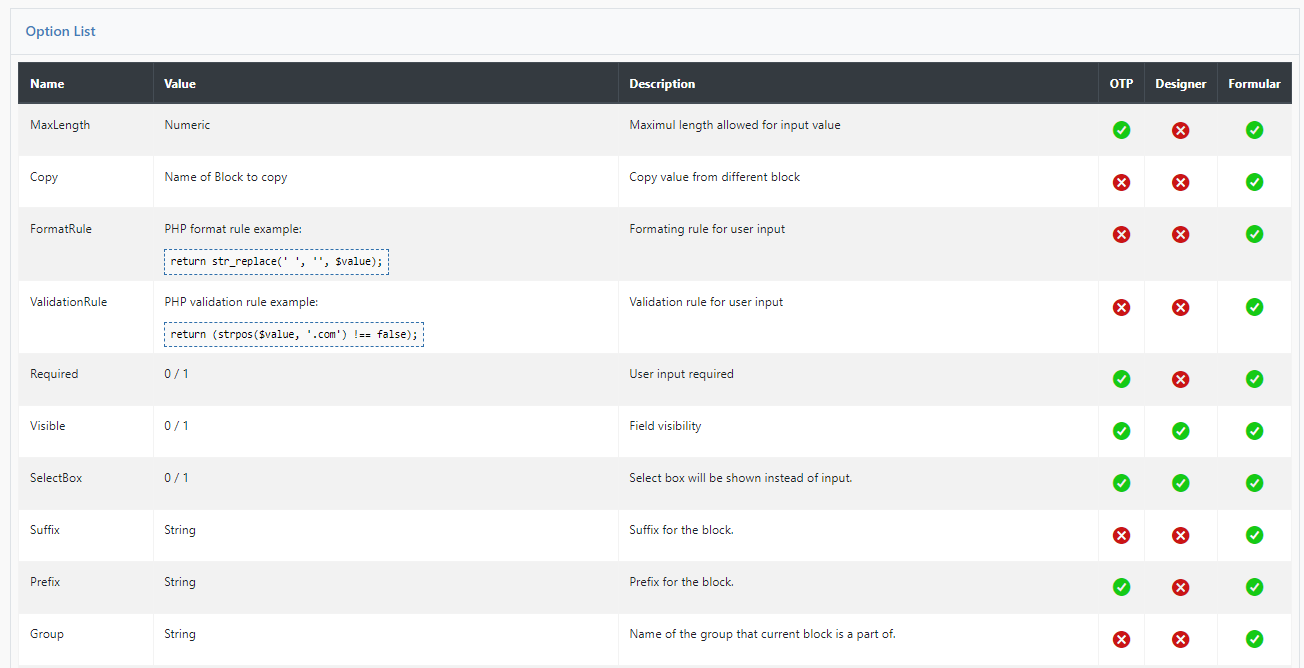The image size is (1304, 668).
Task: Click the green OTP checkmark for MaxLength
Action: point(1121,130)
